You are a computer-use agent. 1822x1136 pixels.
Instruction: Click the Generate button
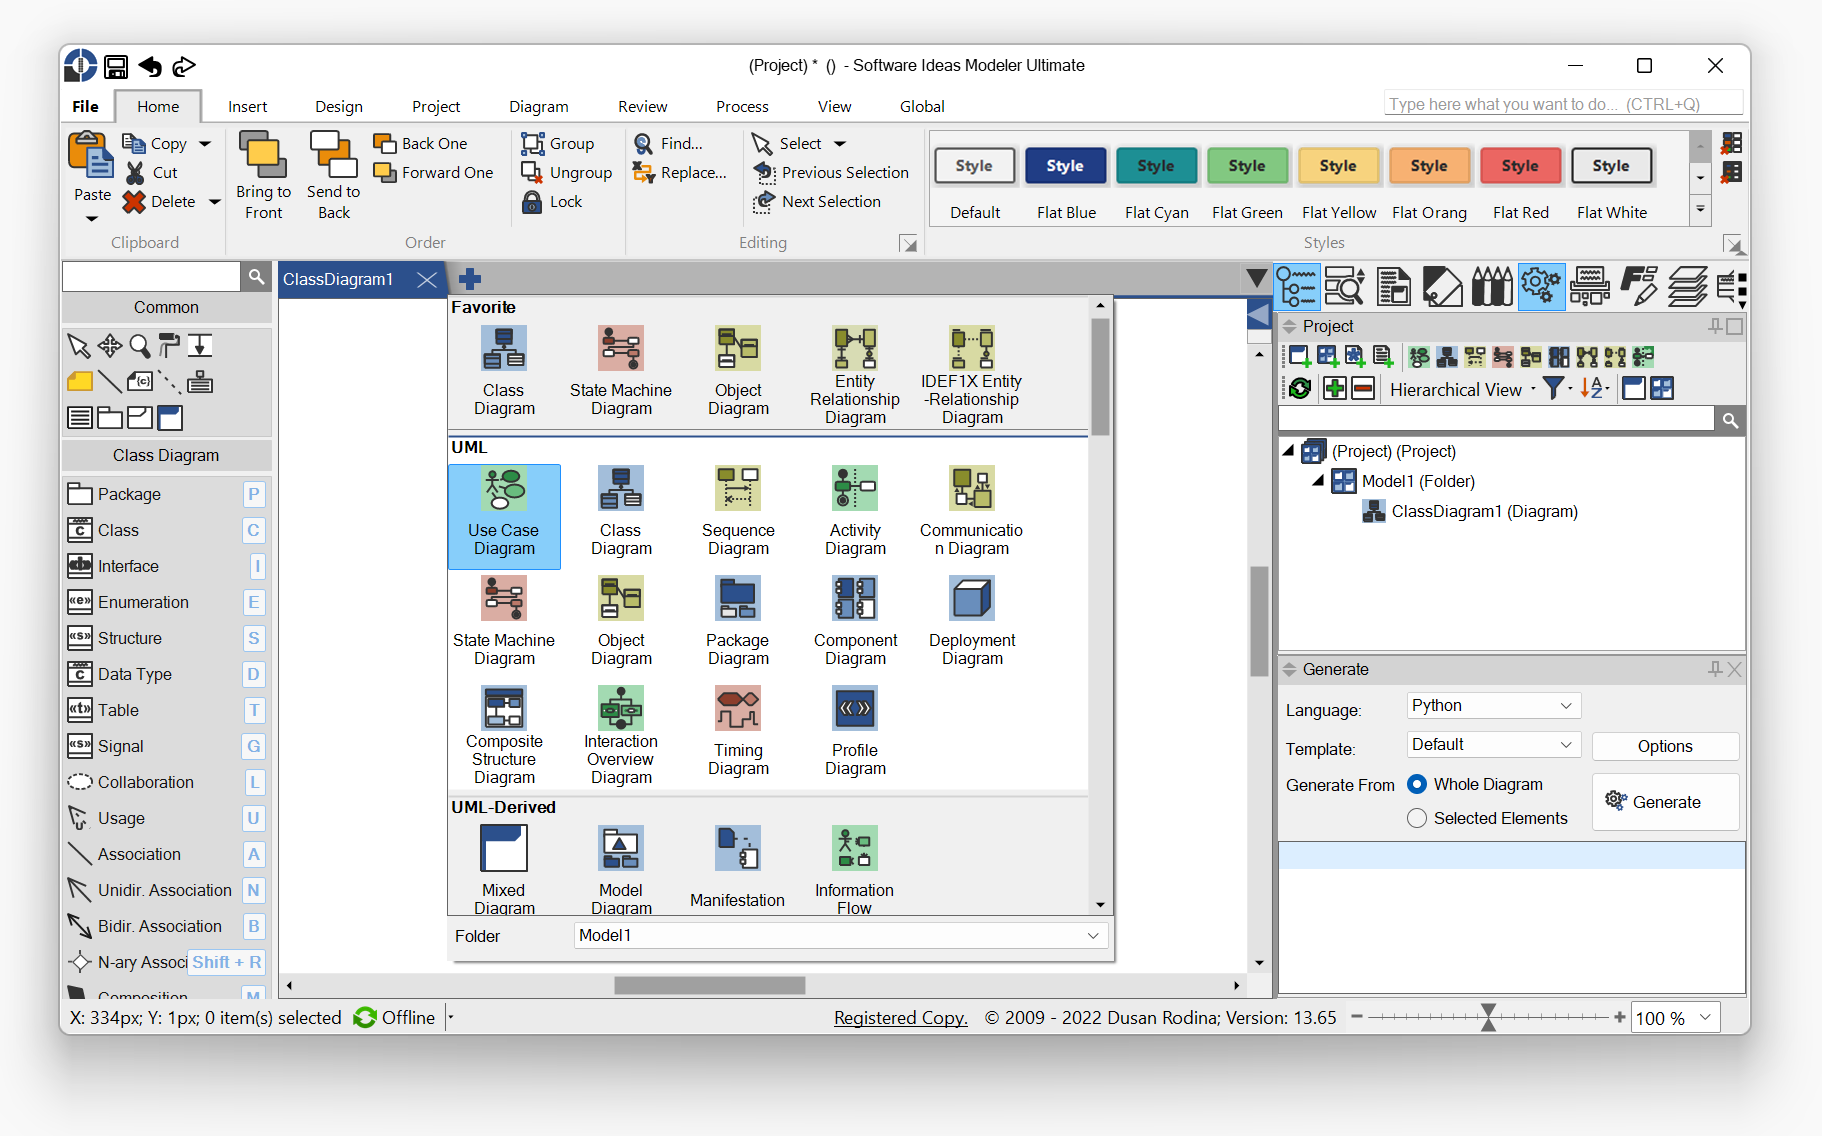click(x=1664, y=801)
